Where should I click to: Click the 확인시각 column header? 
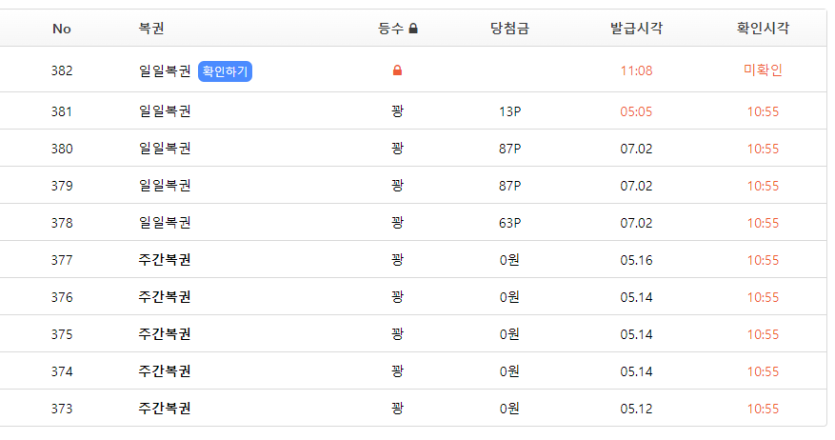point(763,28)
